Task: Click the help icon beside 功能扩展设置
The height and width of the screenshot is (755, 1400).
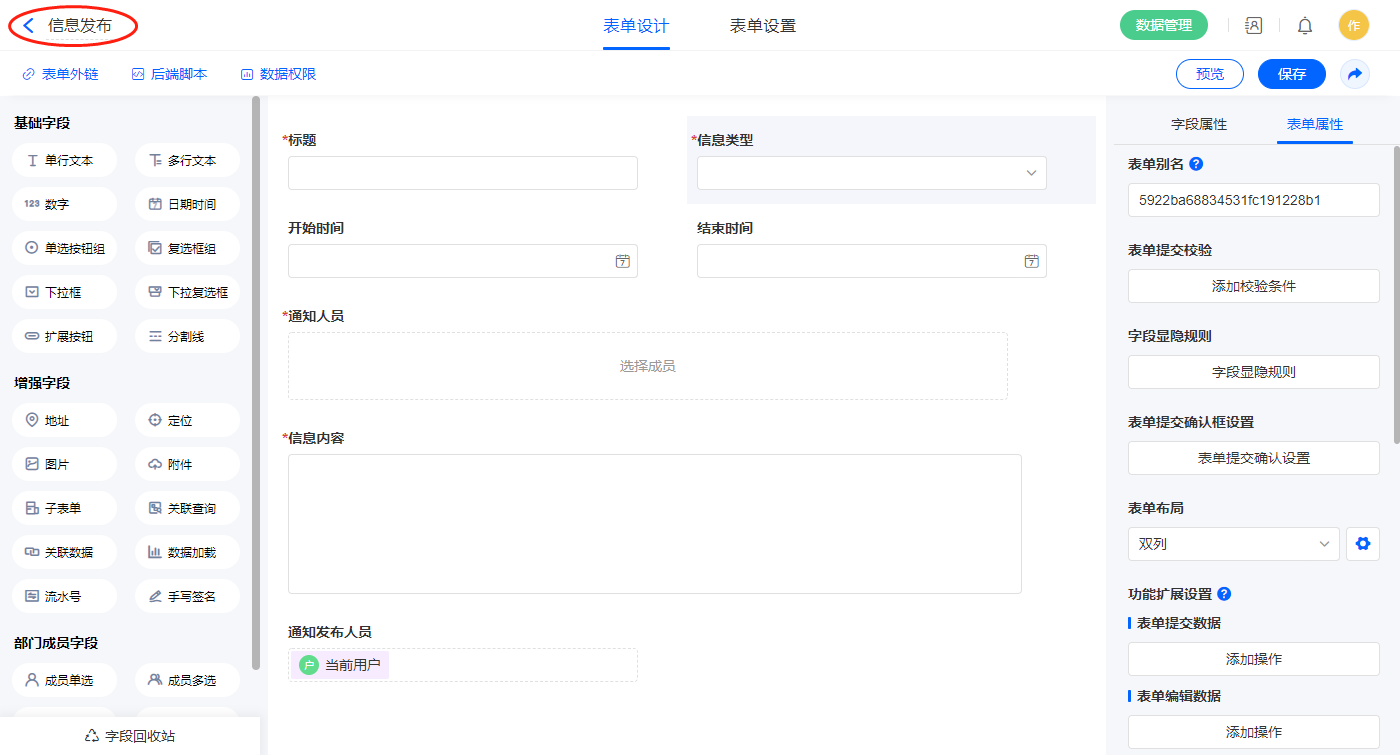Action: 1224,594
